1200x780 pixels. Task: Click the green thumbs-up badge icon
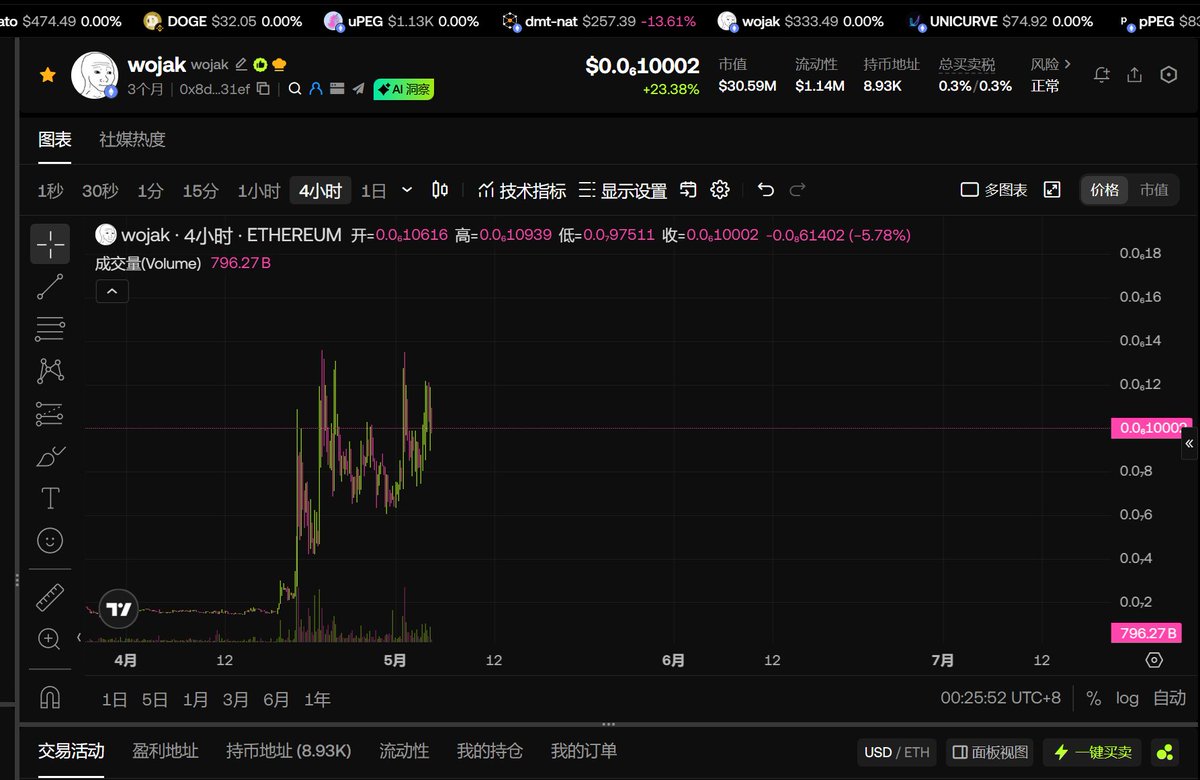coord(260,65)
